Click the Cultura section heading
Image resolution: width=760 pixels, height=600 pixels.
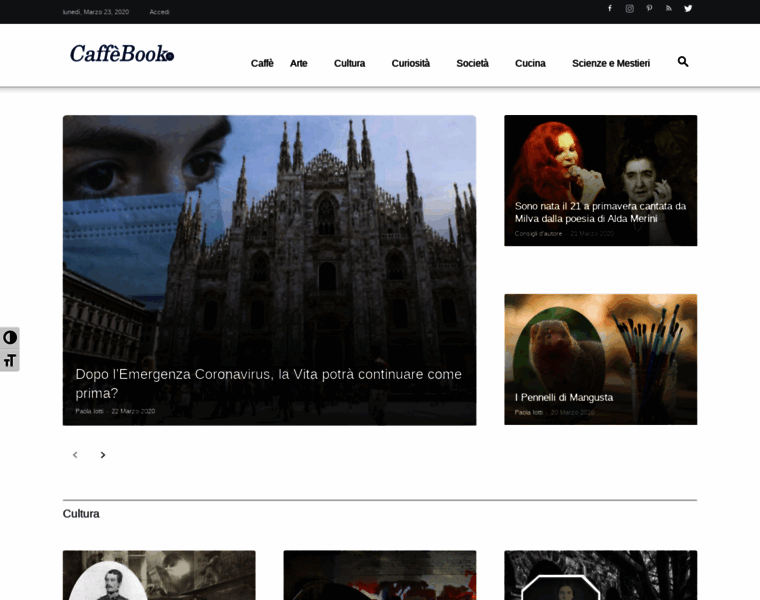(81, 514)
